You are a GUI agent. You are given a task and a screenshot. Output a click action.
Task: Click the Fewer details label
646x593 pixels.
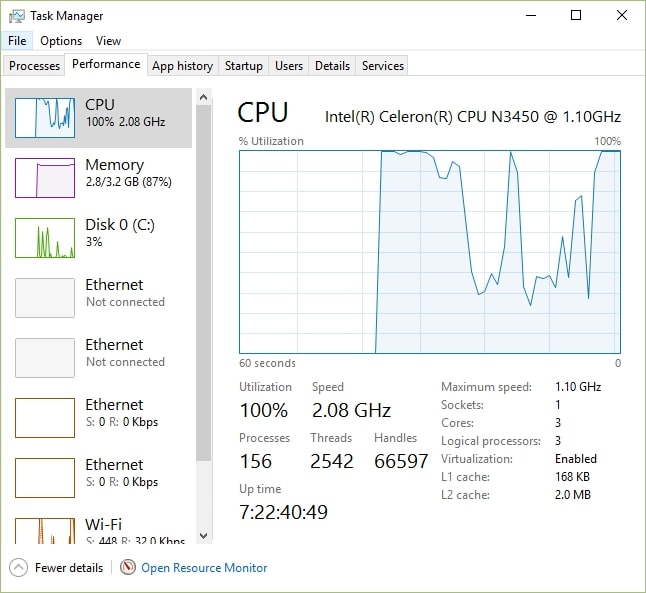69,568
